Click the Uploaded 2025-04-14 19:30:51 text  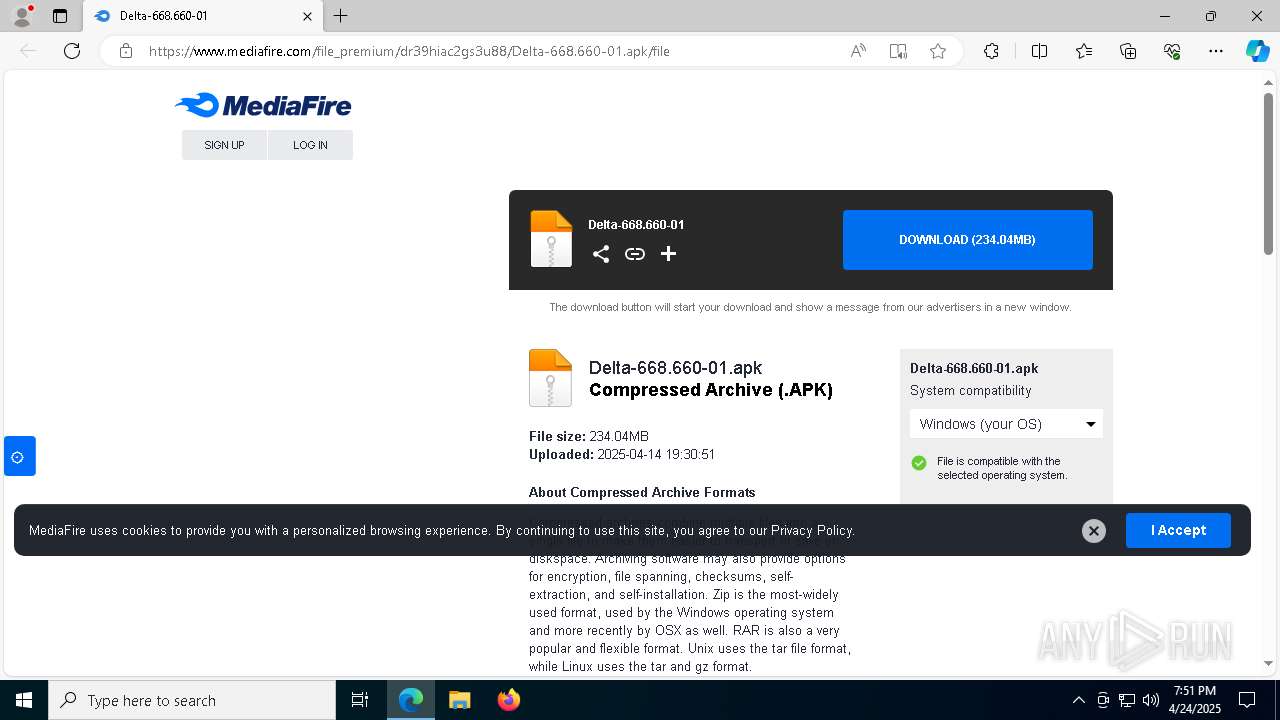point(622,454)
